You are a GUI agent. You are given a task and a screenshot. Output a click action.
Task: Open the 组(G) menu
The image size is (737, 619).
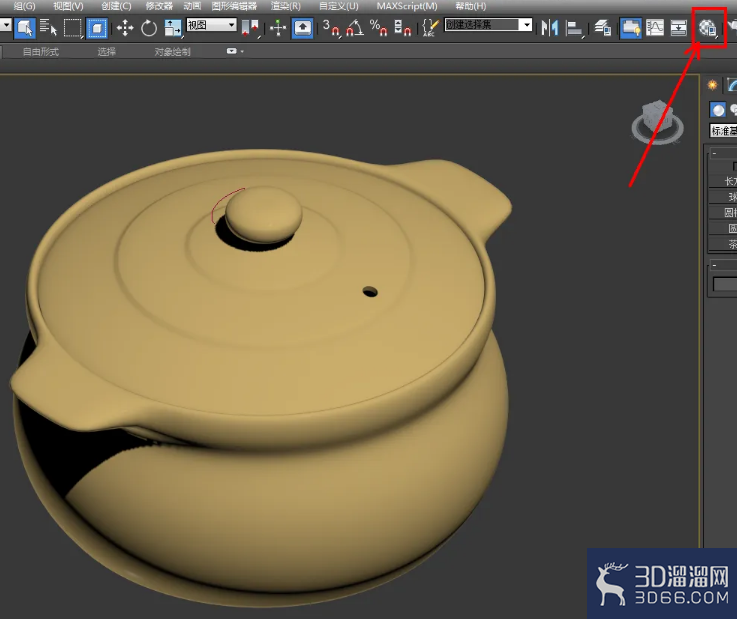[24, 6]
